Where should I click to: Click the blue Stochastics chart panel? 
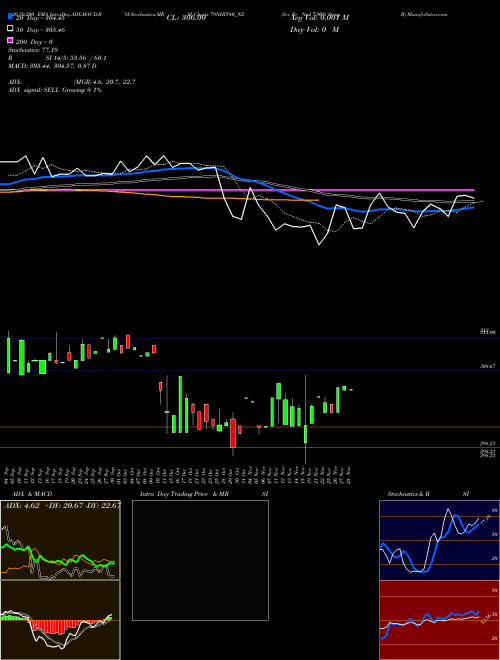point(439,540)
